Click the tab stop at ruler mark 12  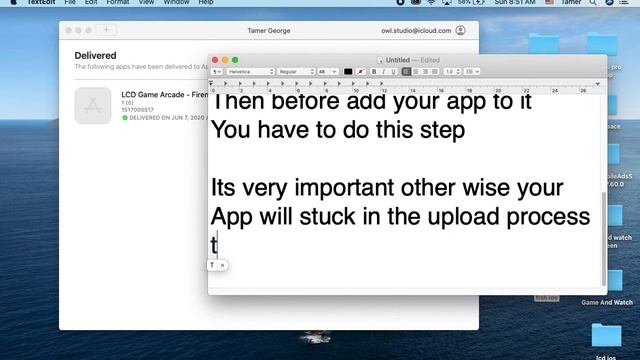pyautogui.click(x=382, y=84)
